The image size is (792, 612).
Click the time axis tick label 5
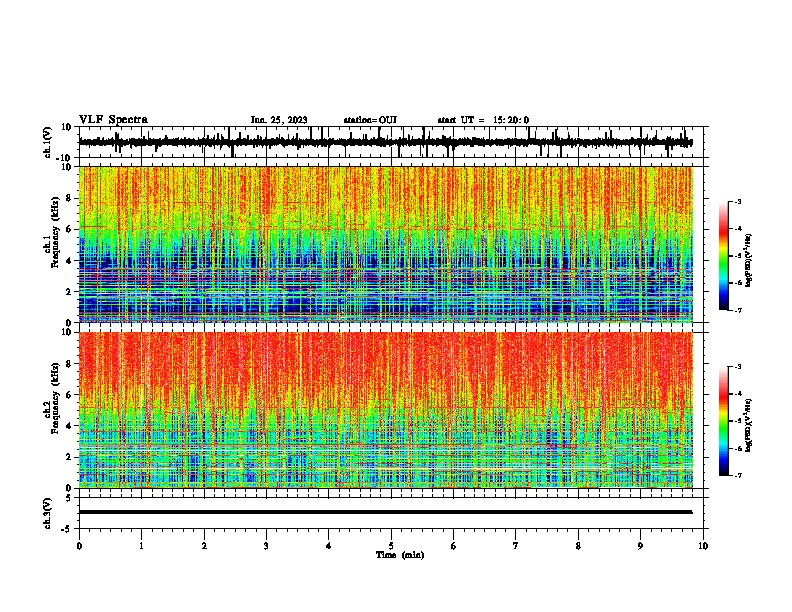tap(391, 546)
